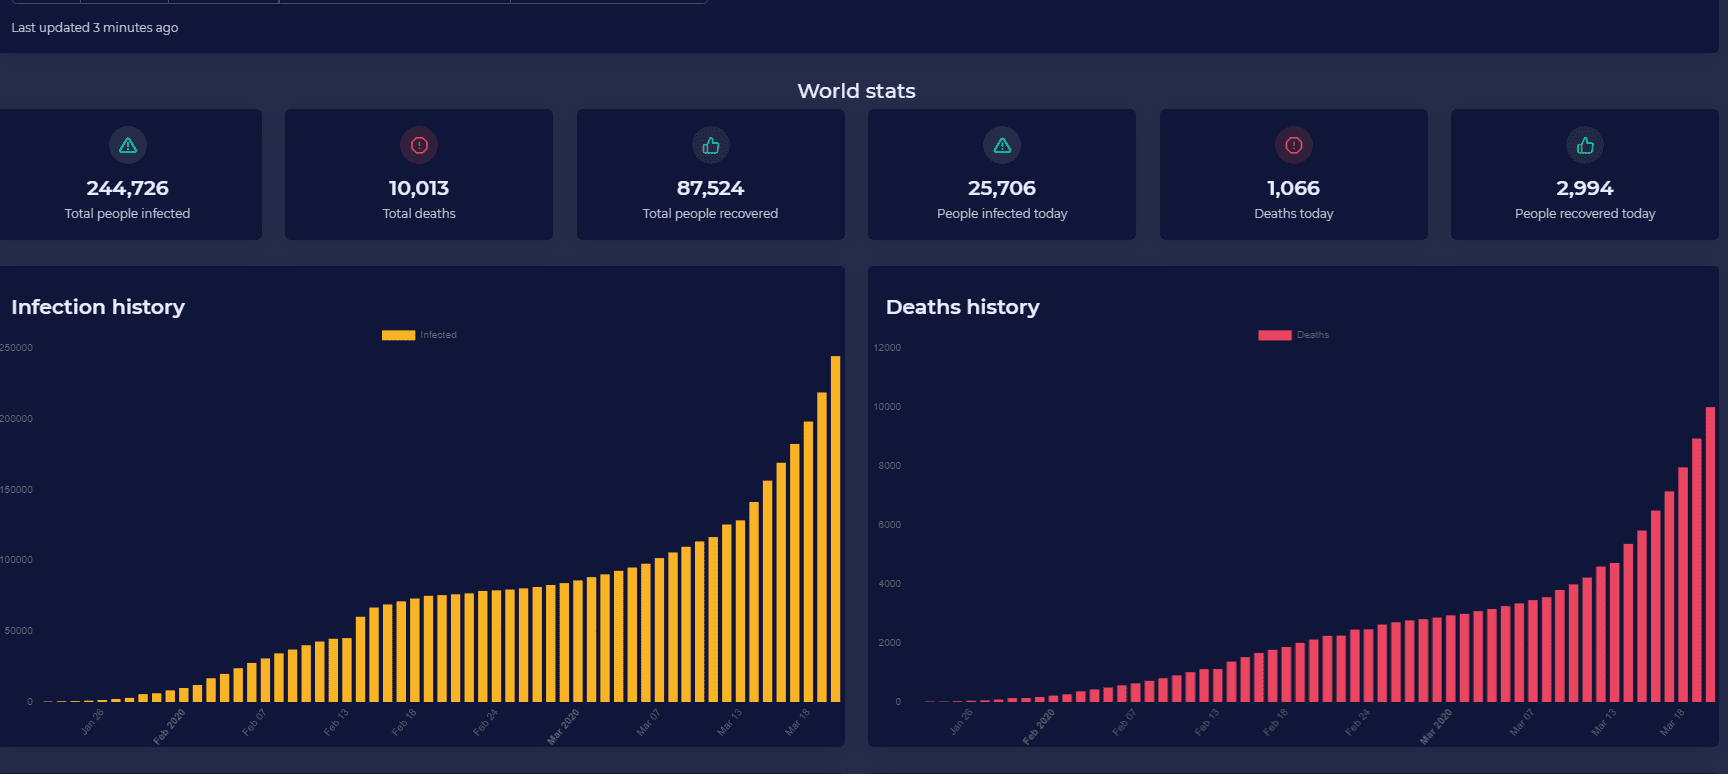Click warning icon above Total people infected
The height and width of the screenshot is (774, 1728).
pyautogui.click(x=128, y=145)
